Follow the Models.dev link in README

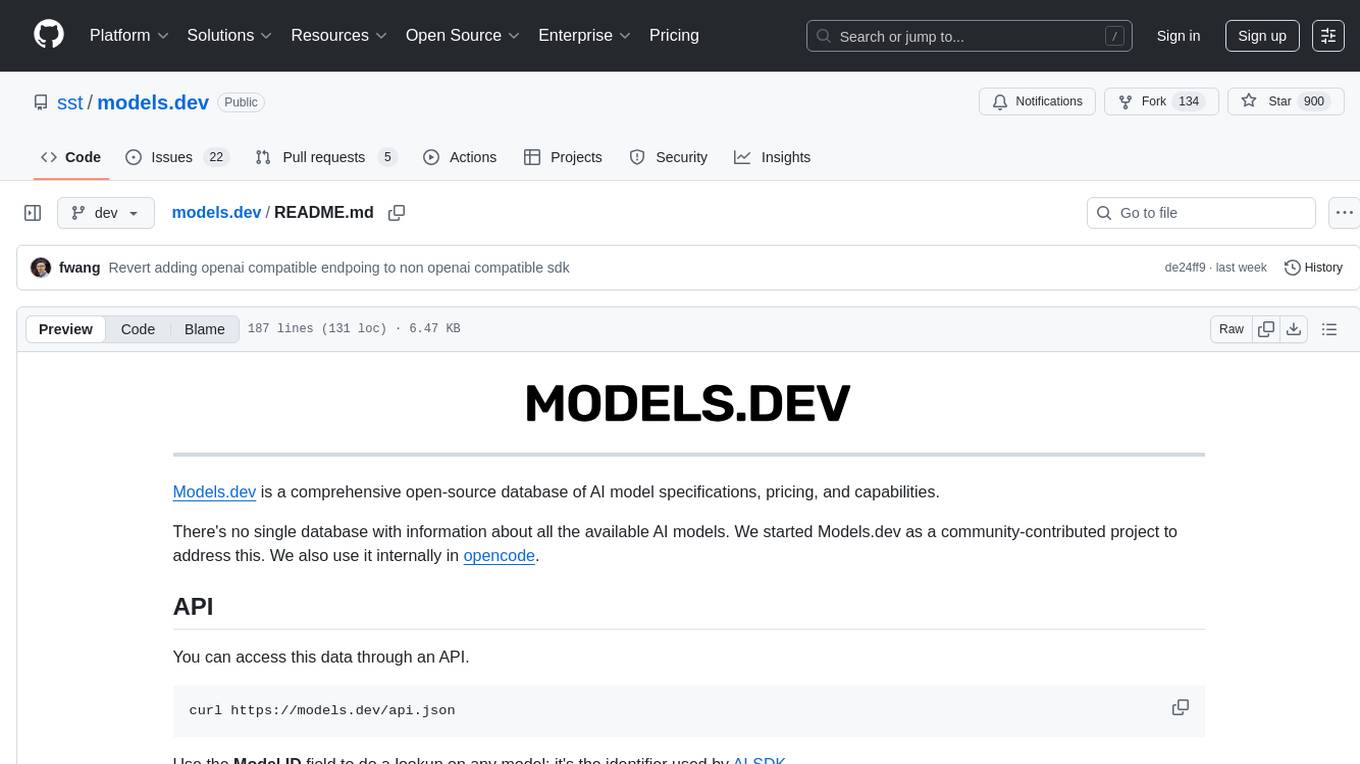click(215, 492)
